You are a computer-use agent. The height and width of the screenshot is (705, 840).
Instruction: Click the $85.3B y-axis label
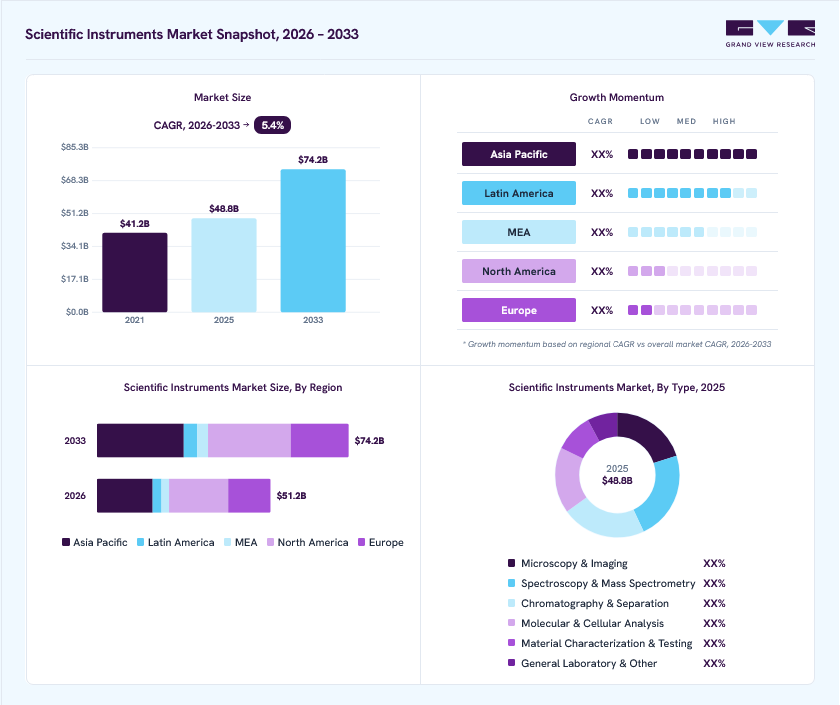(x=74, y=147)
